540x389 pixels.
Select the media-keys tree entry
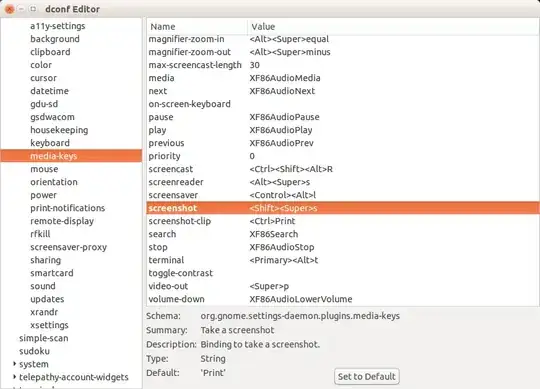(x=71, y=156)
